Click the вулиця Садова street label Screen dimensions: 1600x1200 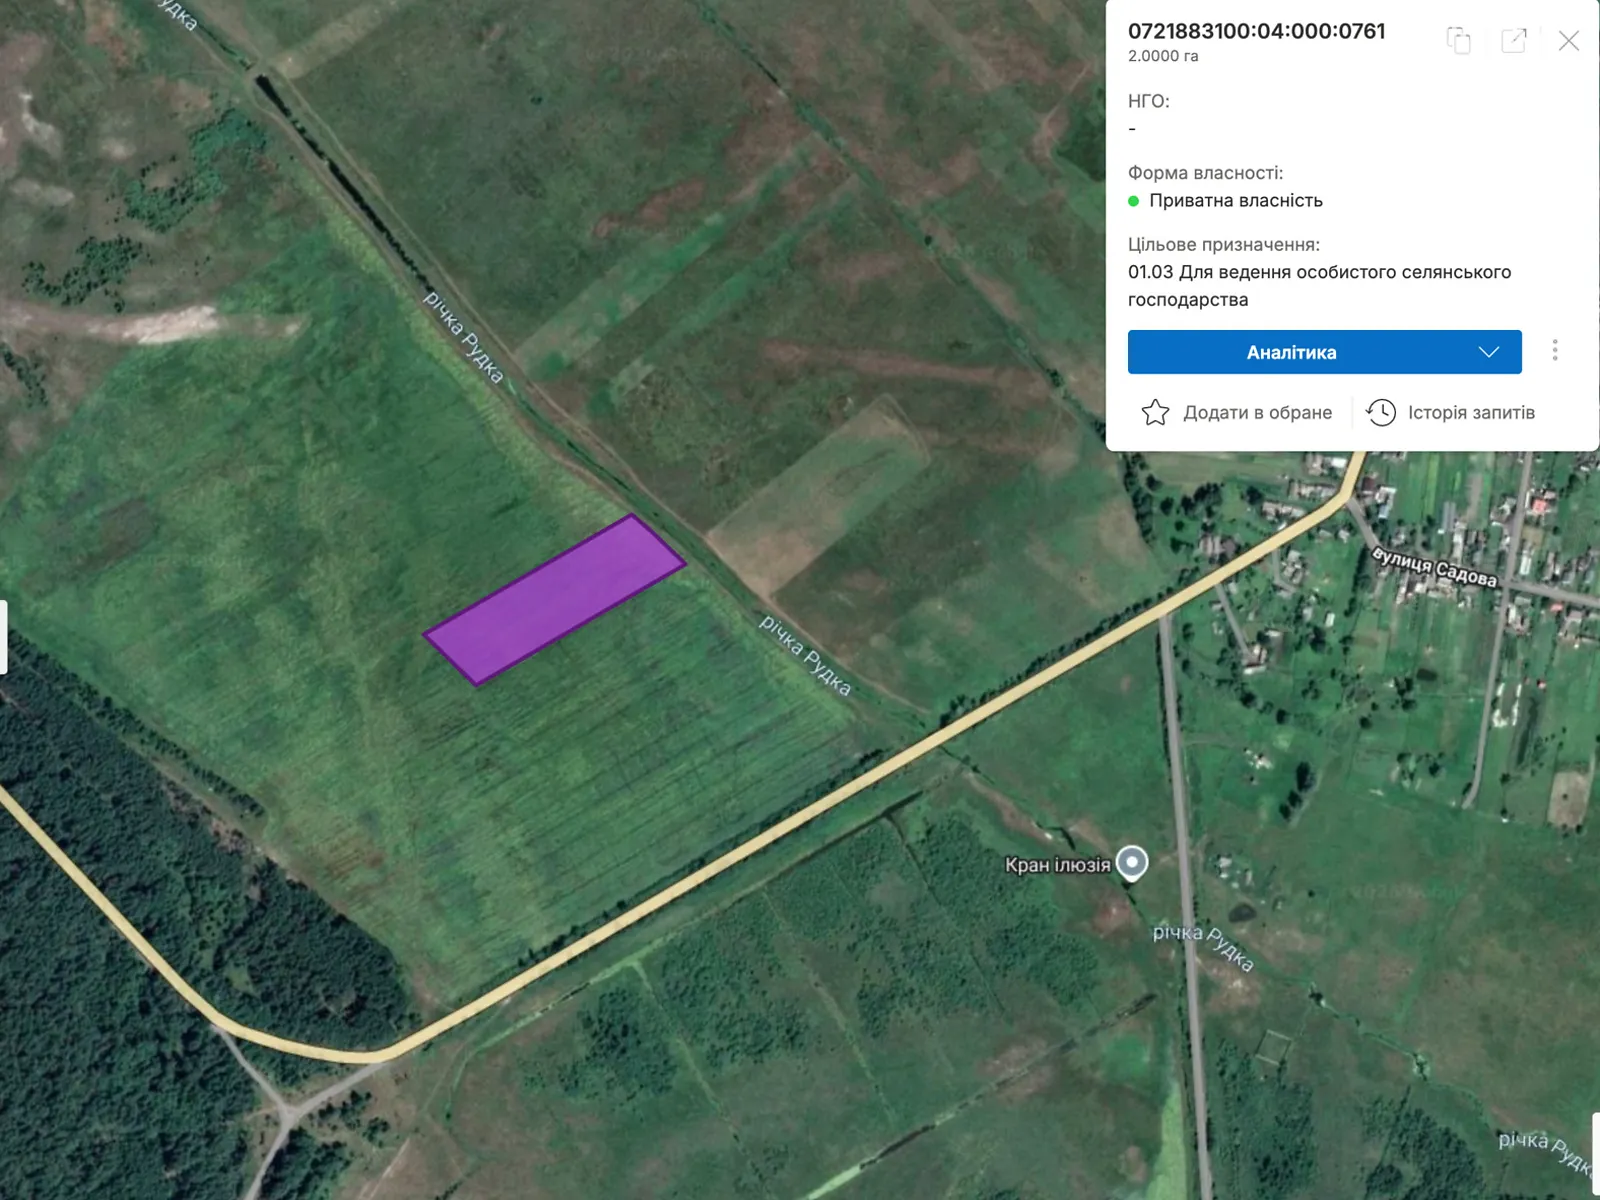(x=1434, y=567)
